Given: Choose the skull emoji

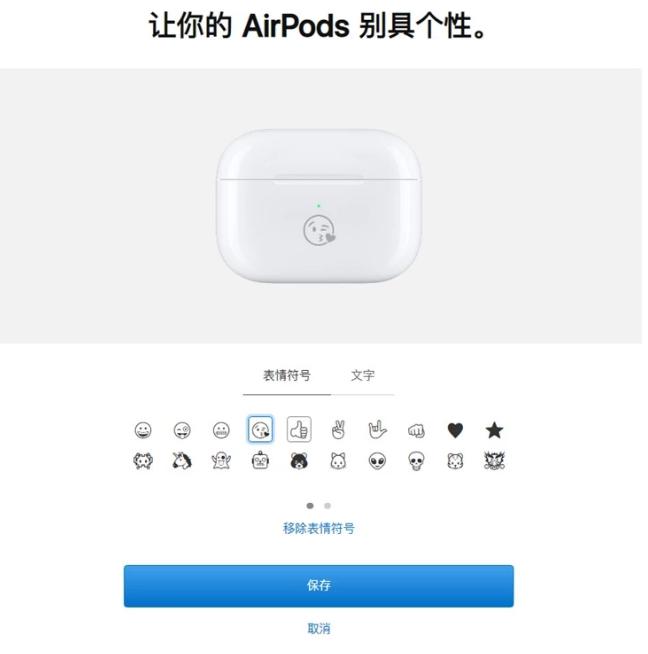Looking at the screenshot, I should (416, 461).
